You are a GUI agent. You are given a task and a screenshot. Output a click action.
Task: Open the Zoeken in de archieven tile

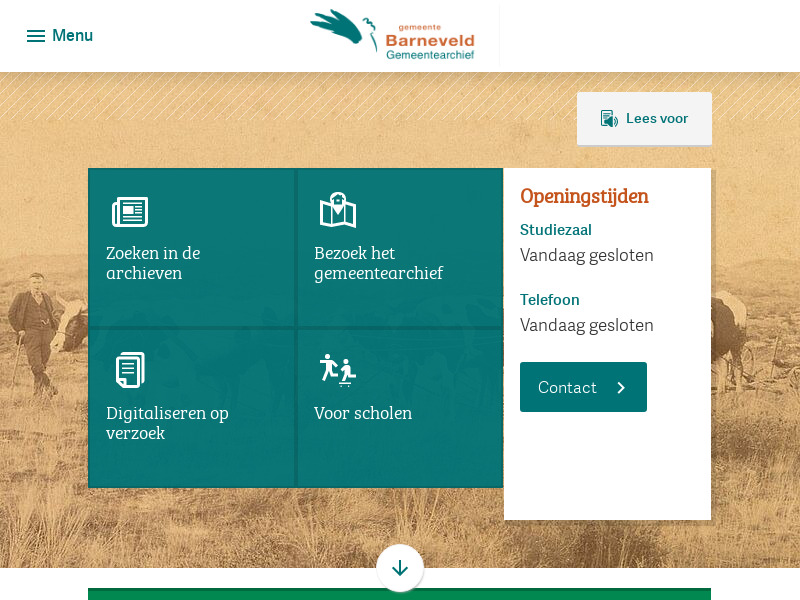click(191, 248)
